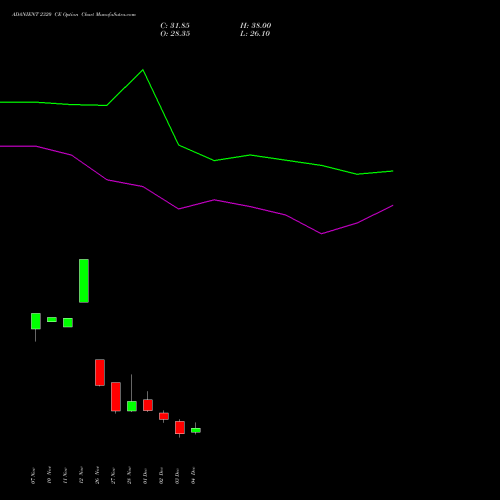Click the 01 Dec date label
Screen dimensions: 500x500
click(x=145, y=476)
